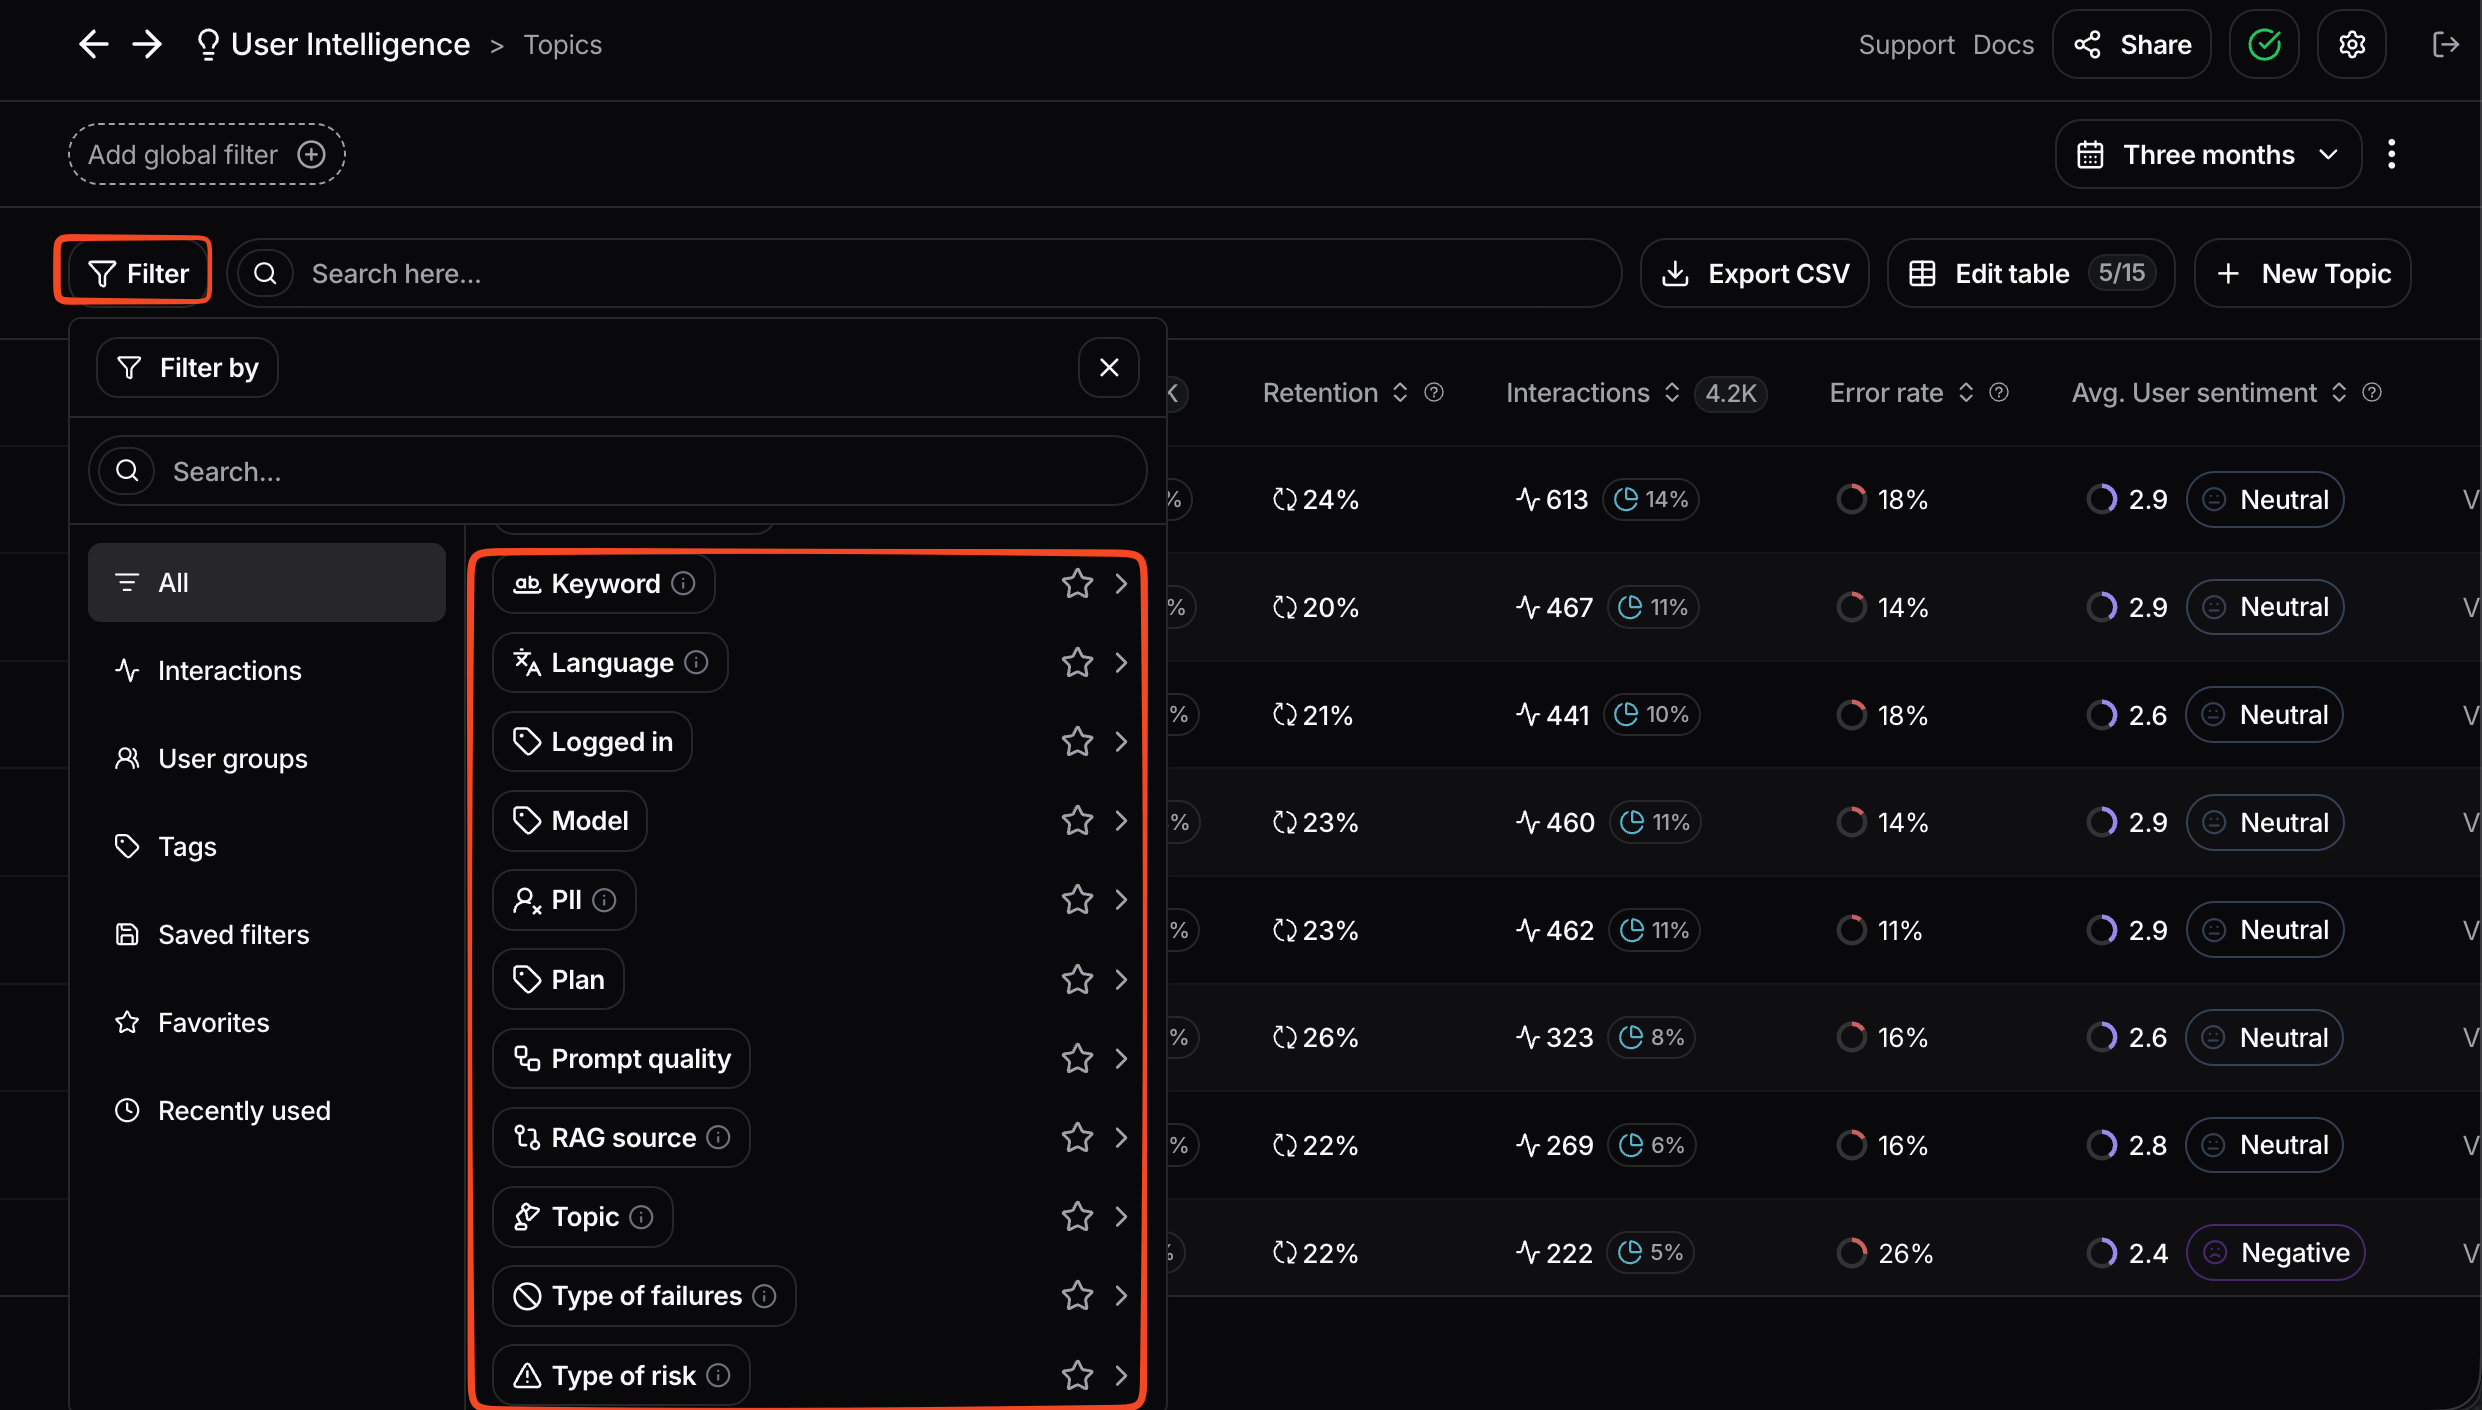Click the Error rate column help icon
This screenshot has height=1410, width=2482.
coord(1999,392)
